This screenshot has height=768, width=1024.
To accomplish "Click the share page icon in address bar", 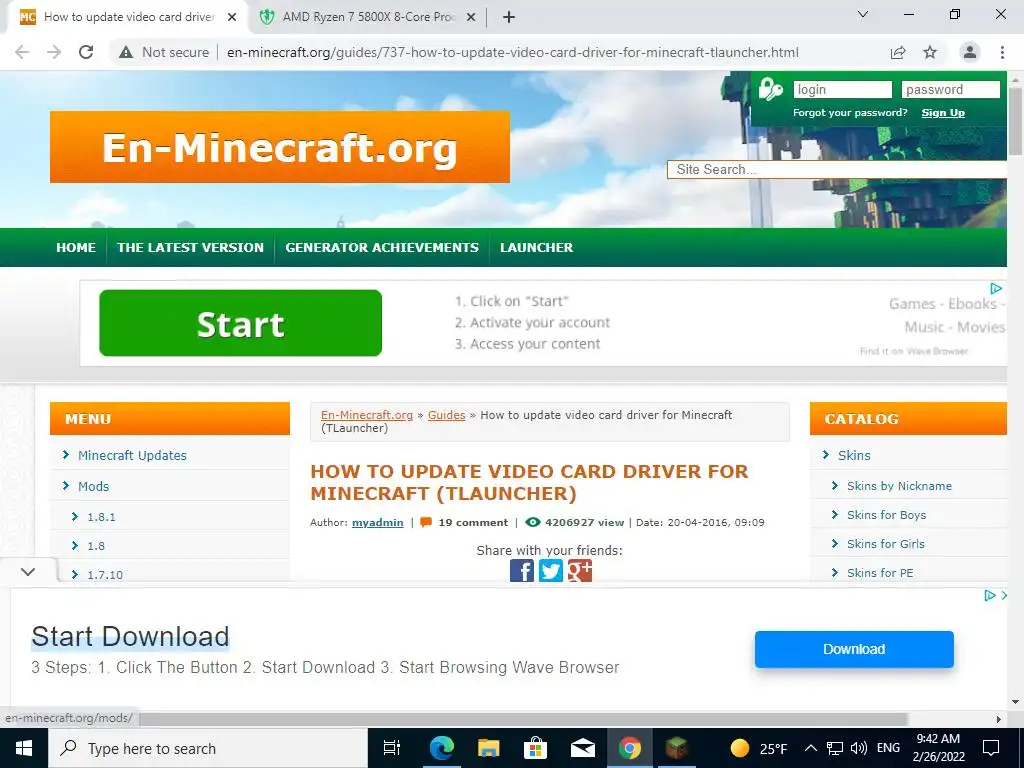I will pos(898,52).
